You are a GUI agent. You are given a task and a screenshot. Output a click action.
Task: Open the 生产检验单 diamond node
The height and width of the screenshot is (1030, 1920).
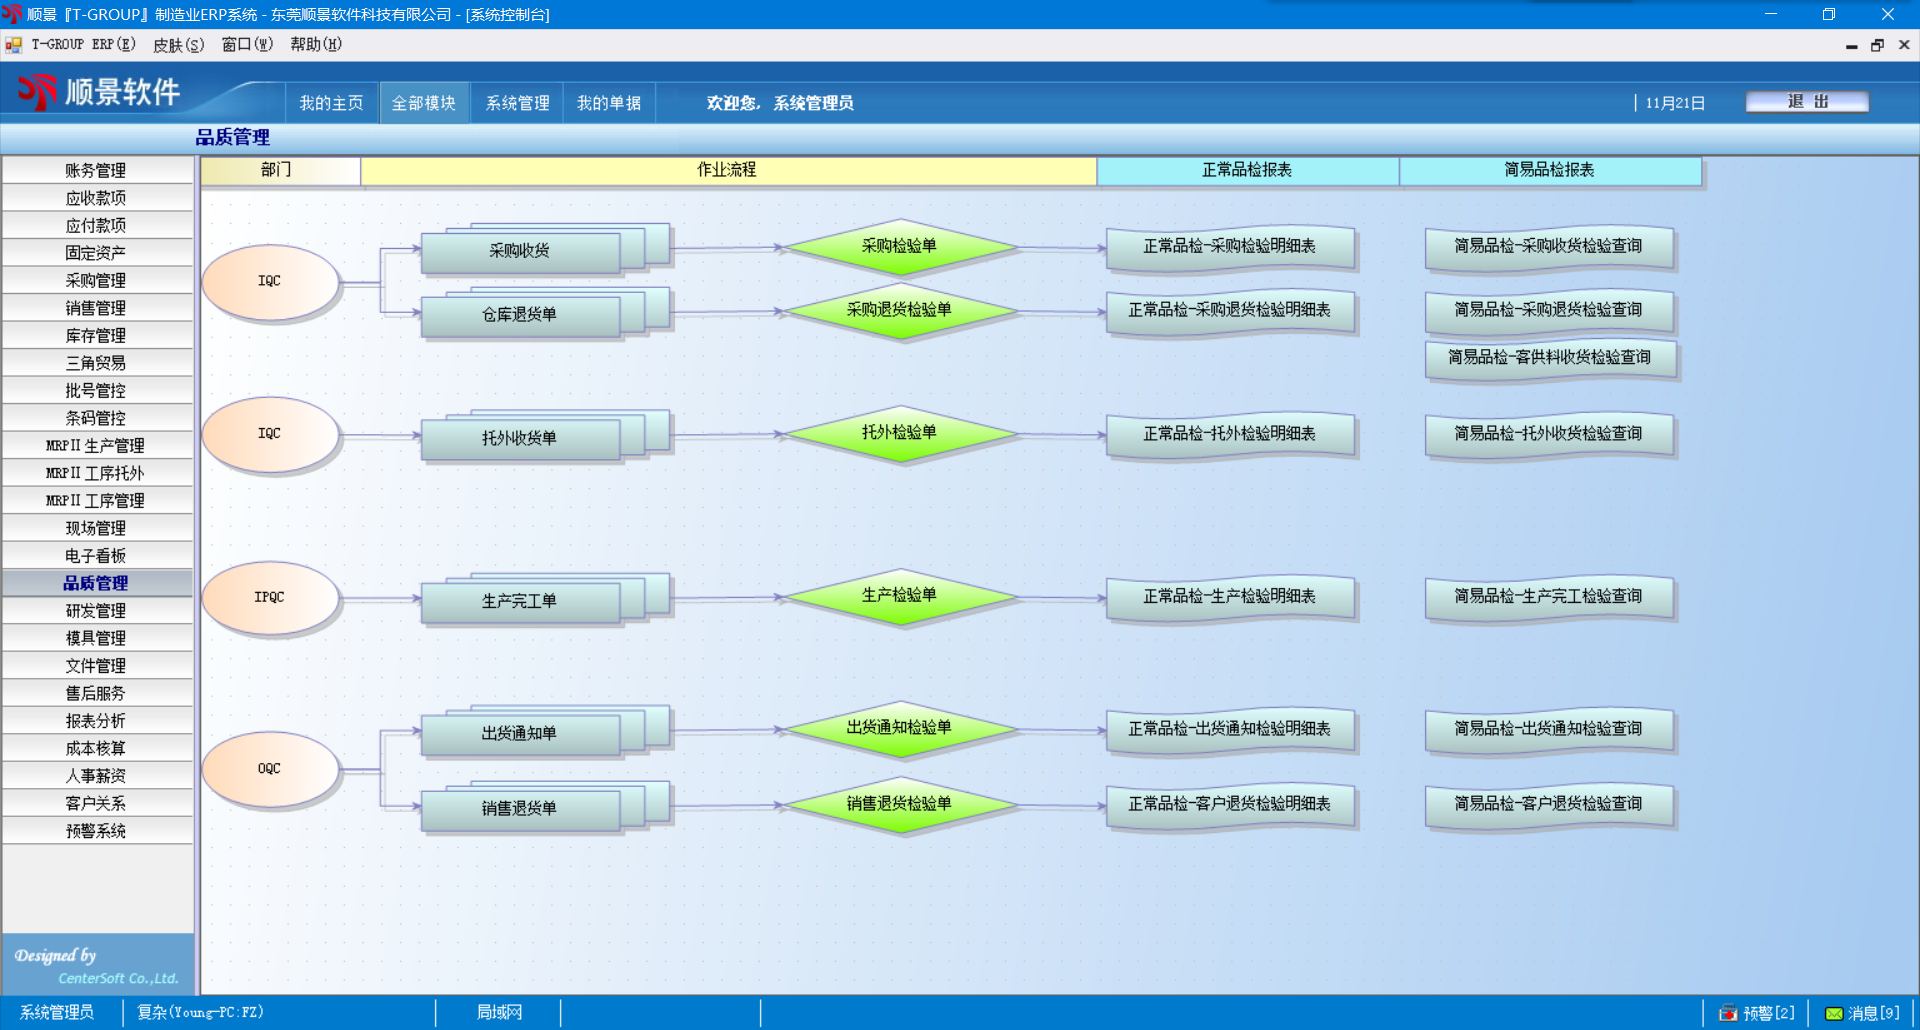point(900,596)
